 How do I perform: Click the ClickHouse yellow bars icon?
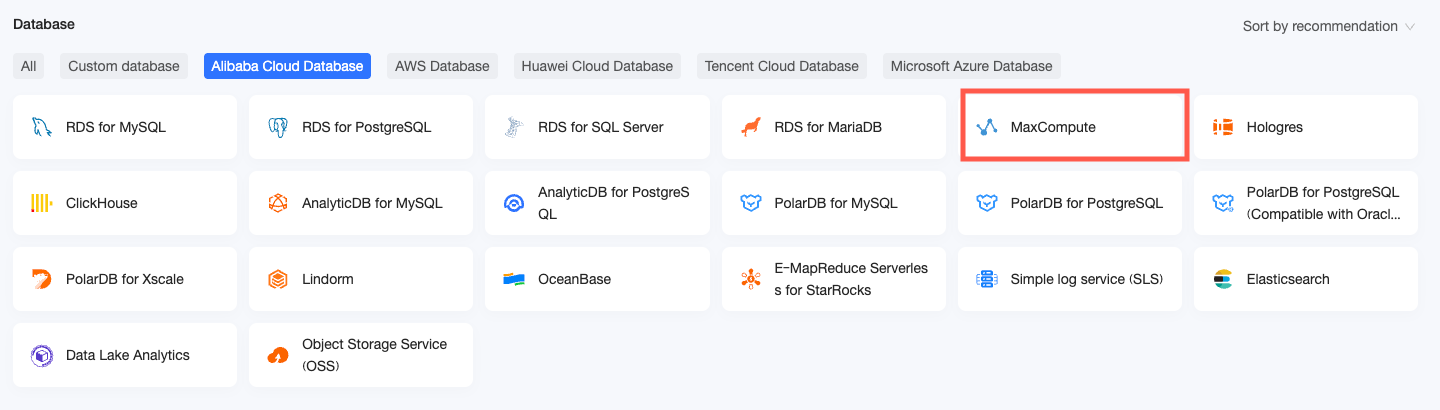(41, 203)
